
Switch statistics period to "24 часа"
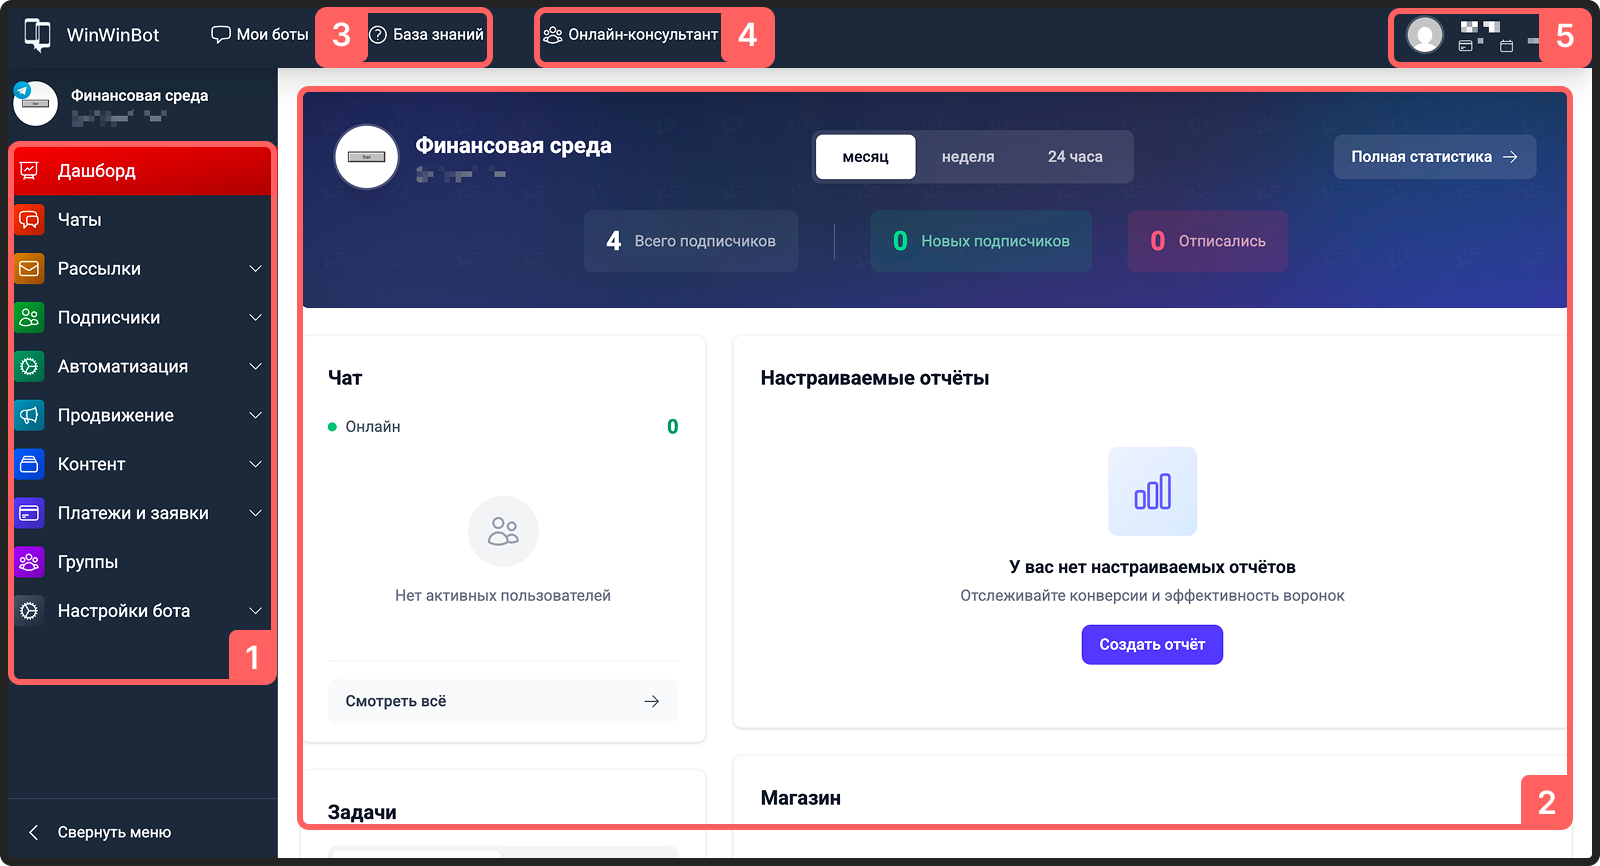(1075, 157)
